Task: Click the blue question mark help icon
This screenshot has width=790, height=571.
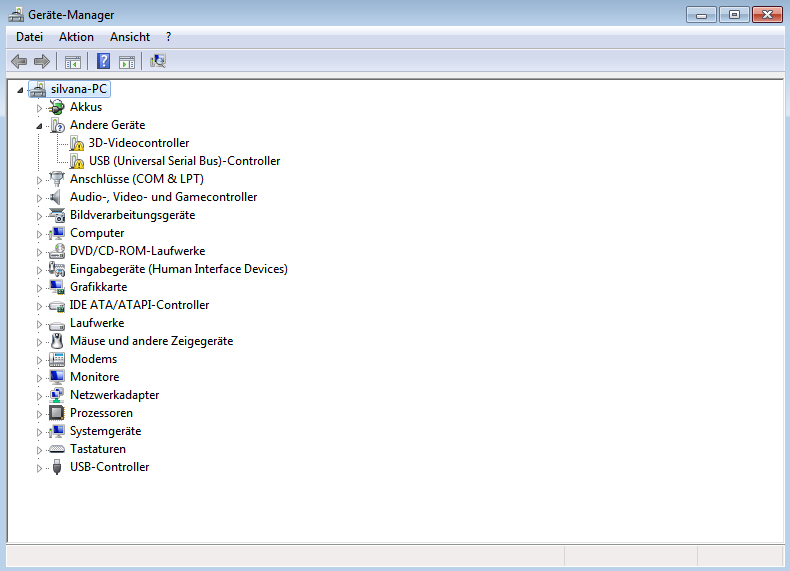Action: coord(103,62)
